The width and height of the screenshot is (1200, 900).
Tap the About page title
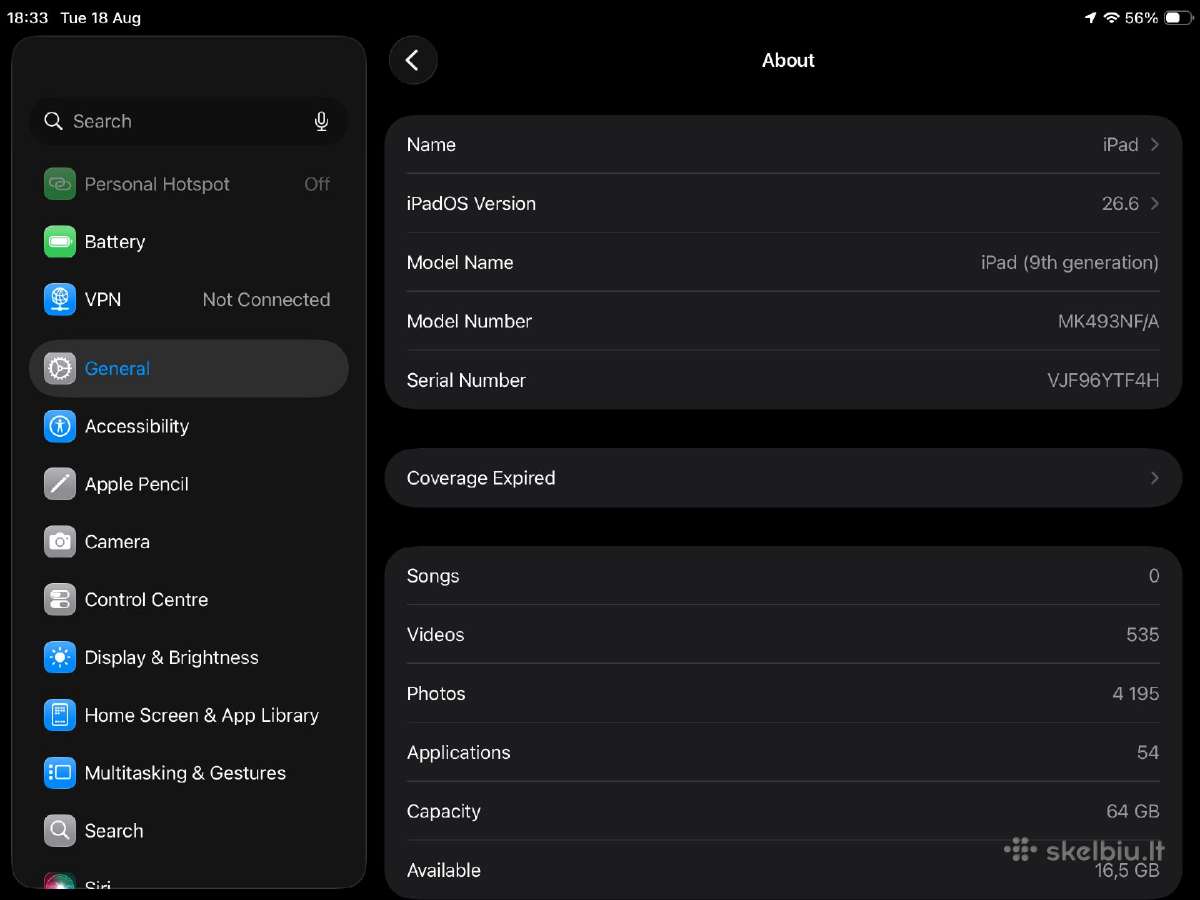(x=788, y=60)
